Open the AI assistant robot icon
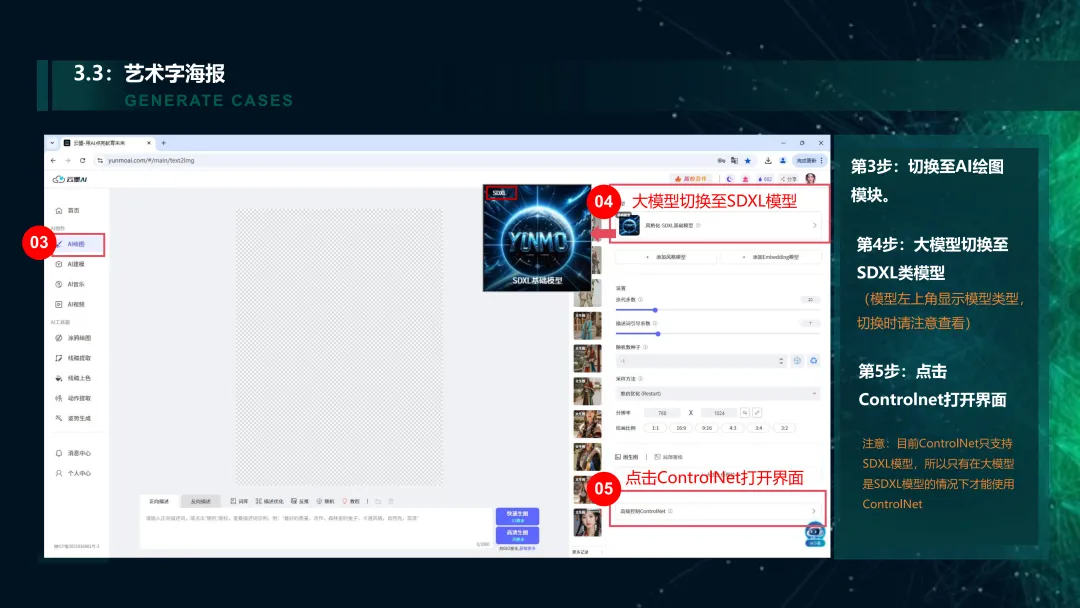This screenshot has height=608, width=1080. [x=815, y=534]
